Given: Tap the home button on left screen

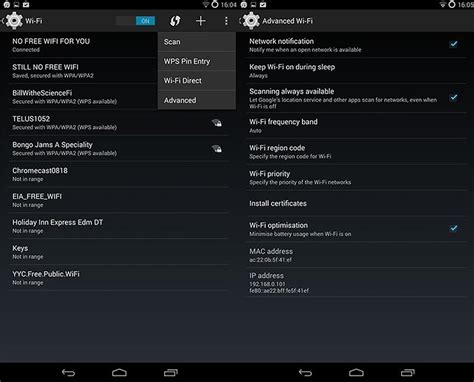Looking at the screenshot, I should (119, 372).
